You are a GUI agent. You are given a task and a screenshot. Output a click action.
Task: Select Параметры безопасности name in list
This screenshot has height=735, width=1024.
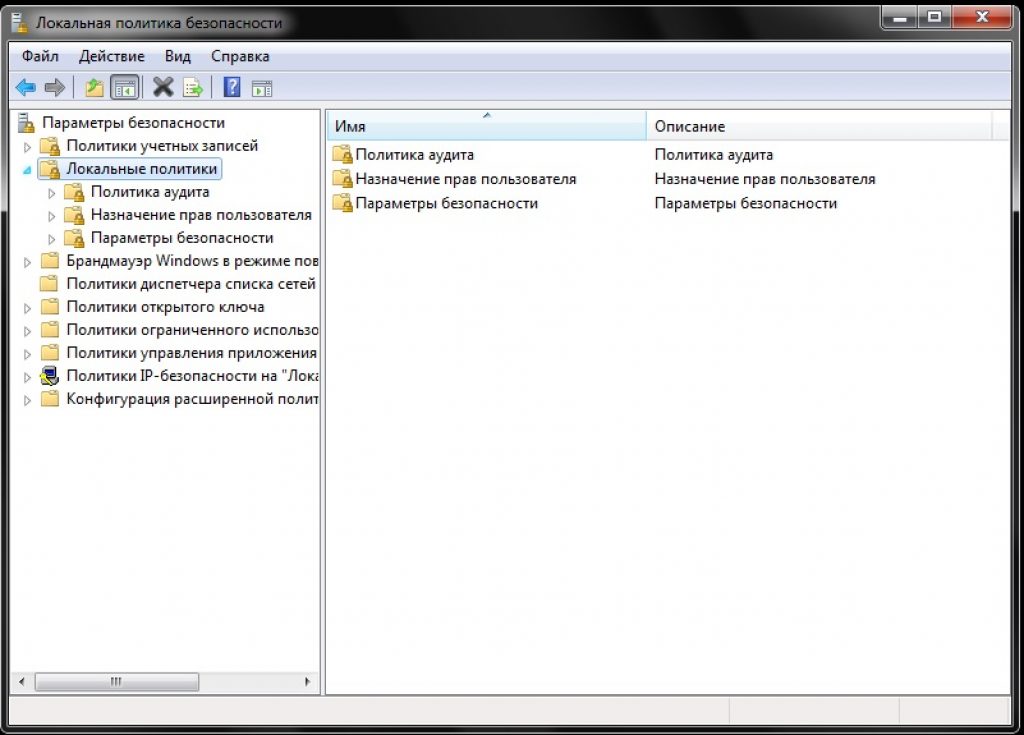[447, 203]
